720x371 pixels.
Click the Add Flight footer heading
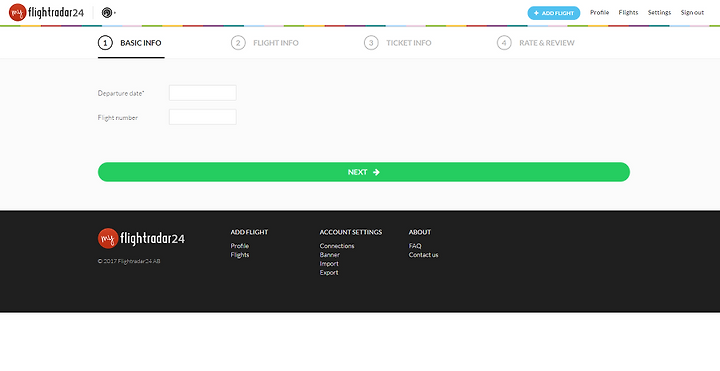(249, 232)
